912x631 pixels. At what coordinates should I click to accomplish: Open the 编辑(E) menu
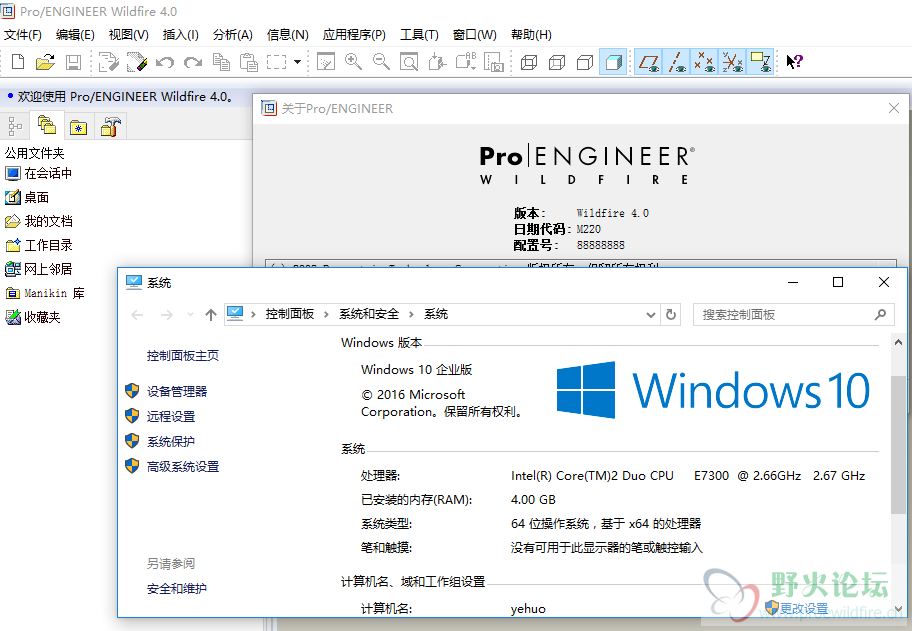tap(75, 35)
